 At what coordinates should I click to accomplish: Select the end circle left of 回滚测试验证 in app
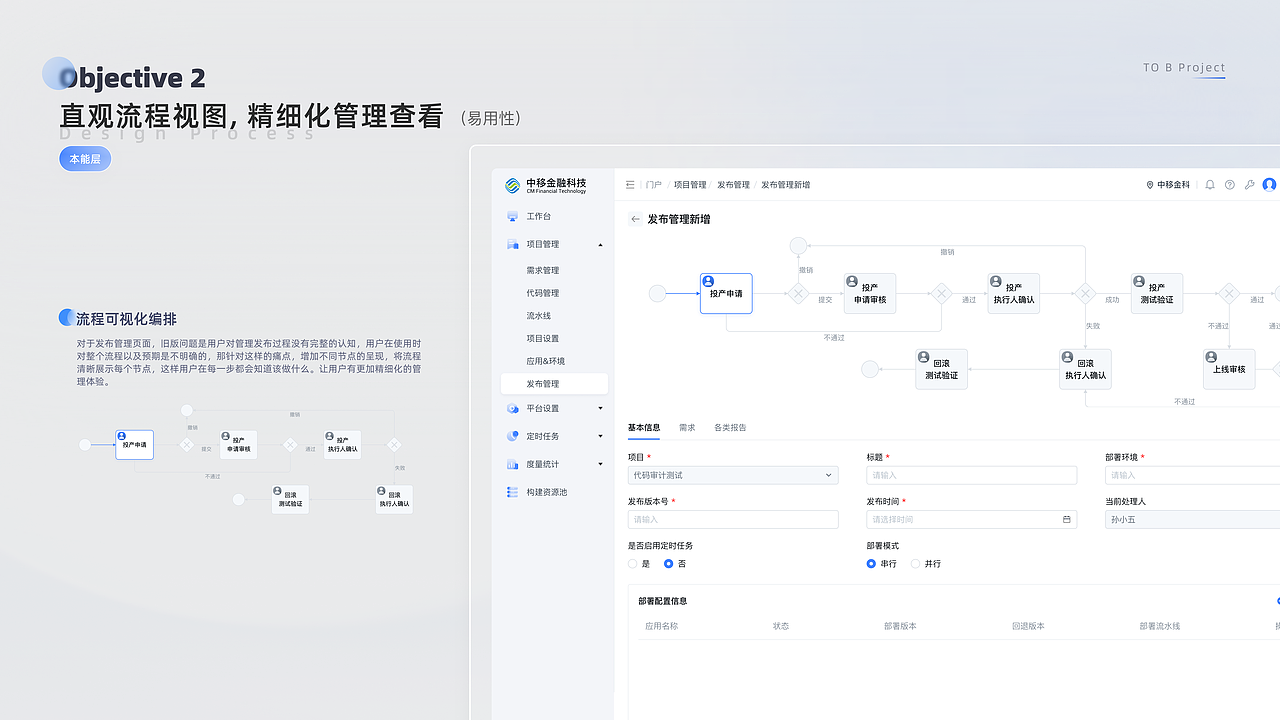870,369
